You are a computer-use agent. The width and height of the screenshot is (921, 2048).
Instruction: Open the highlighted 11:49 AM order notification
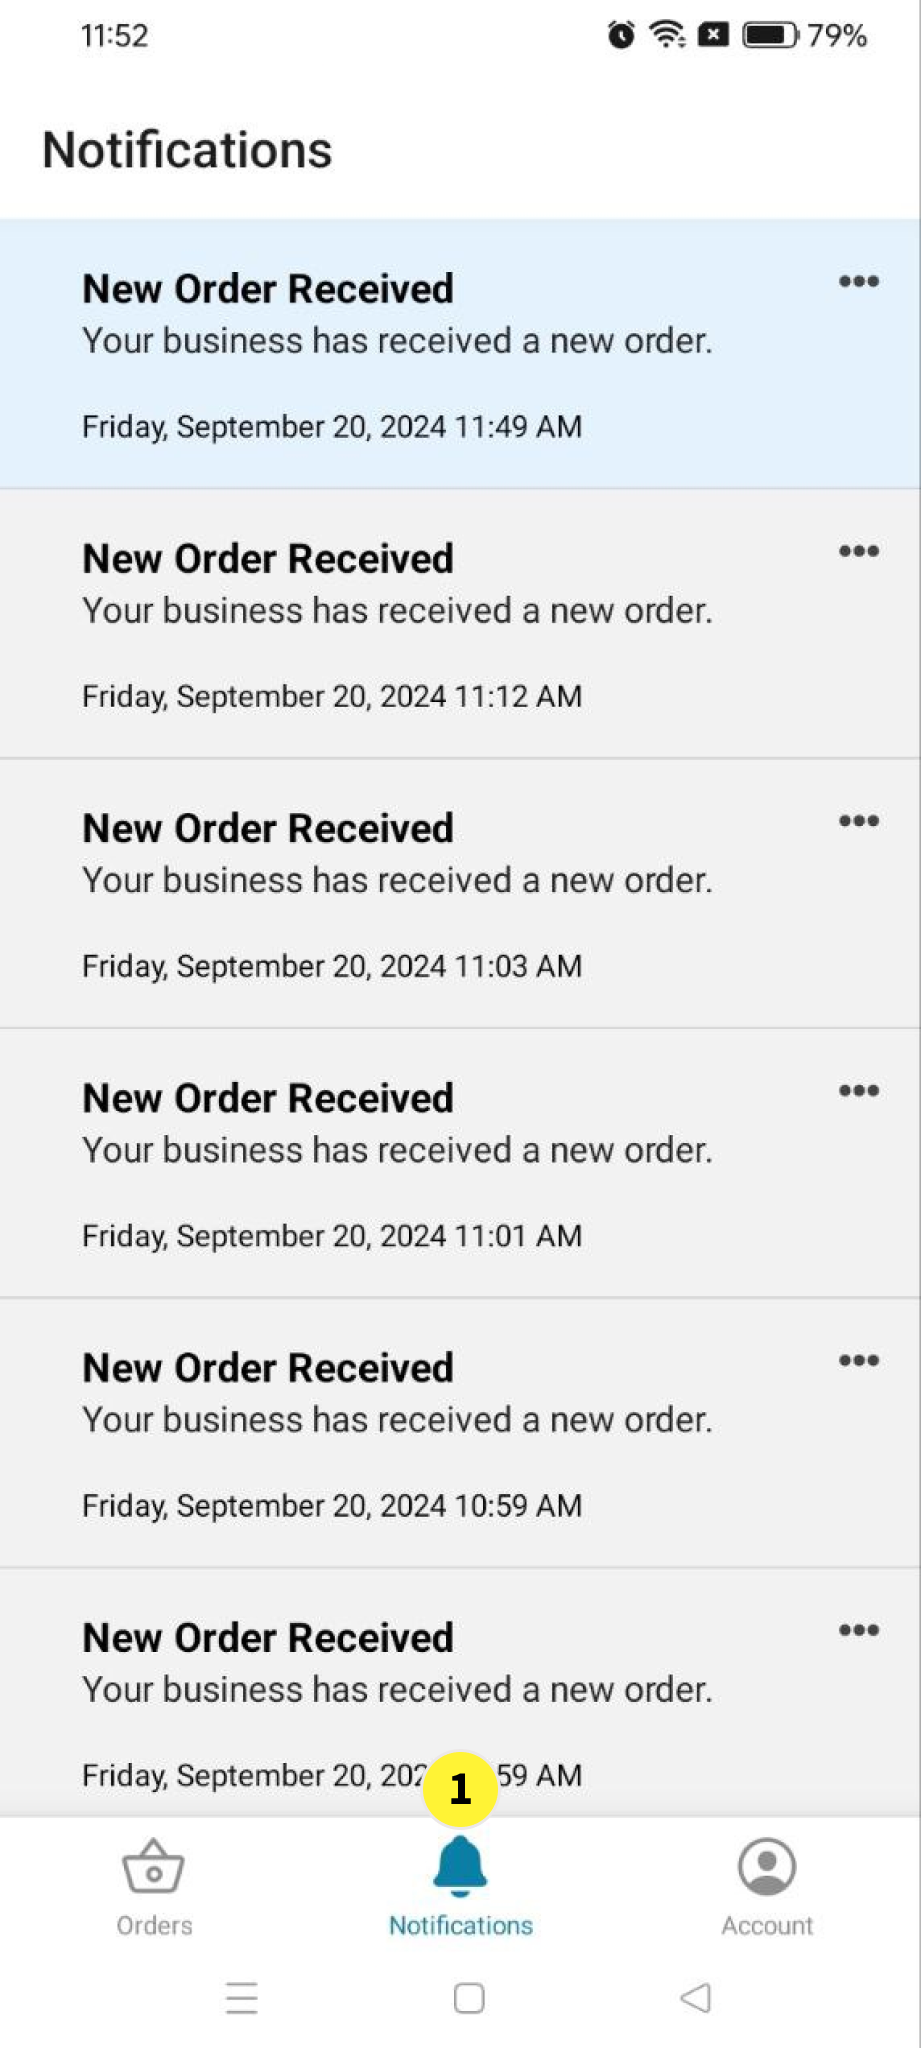400,355
